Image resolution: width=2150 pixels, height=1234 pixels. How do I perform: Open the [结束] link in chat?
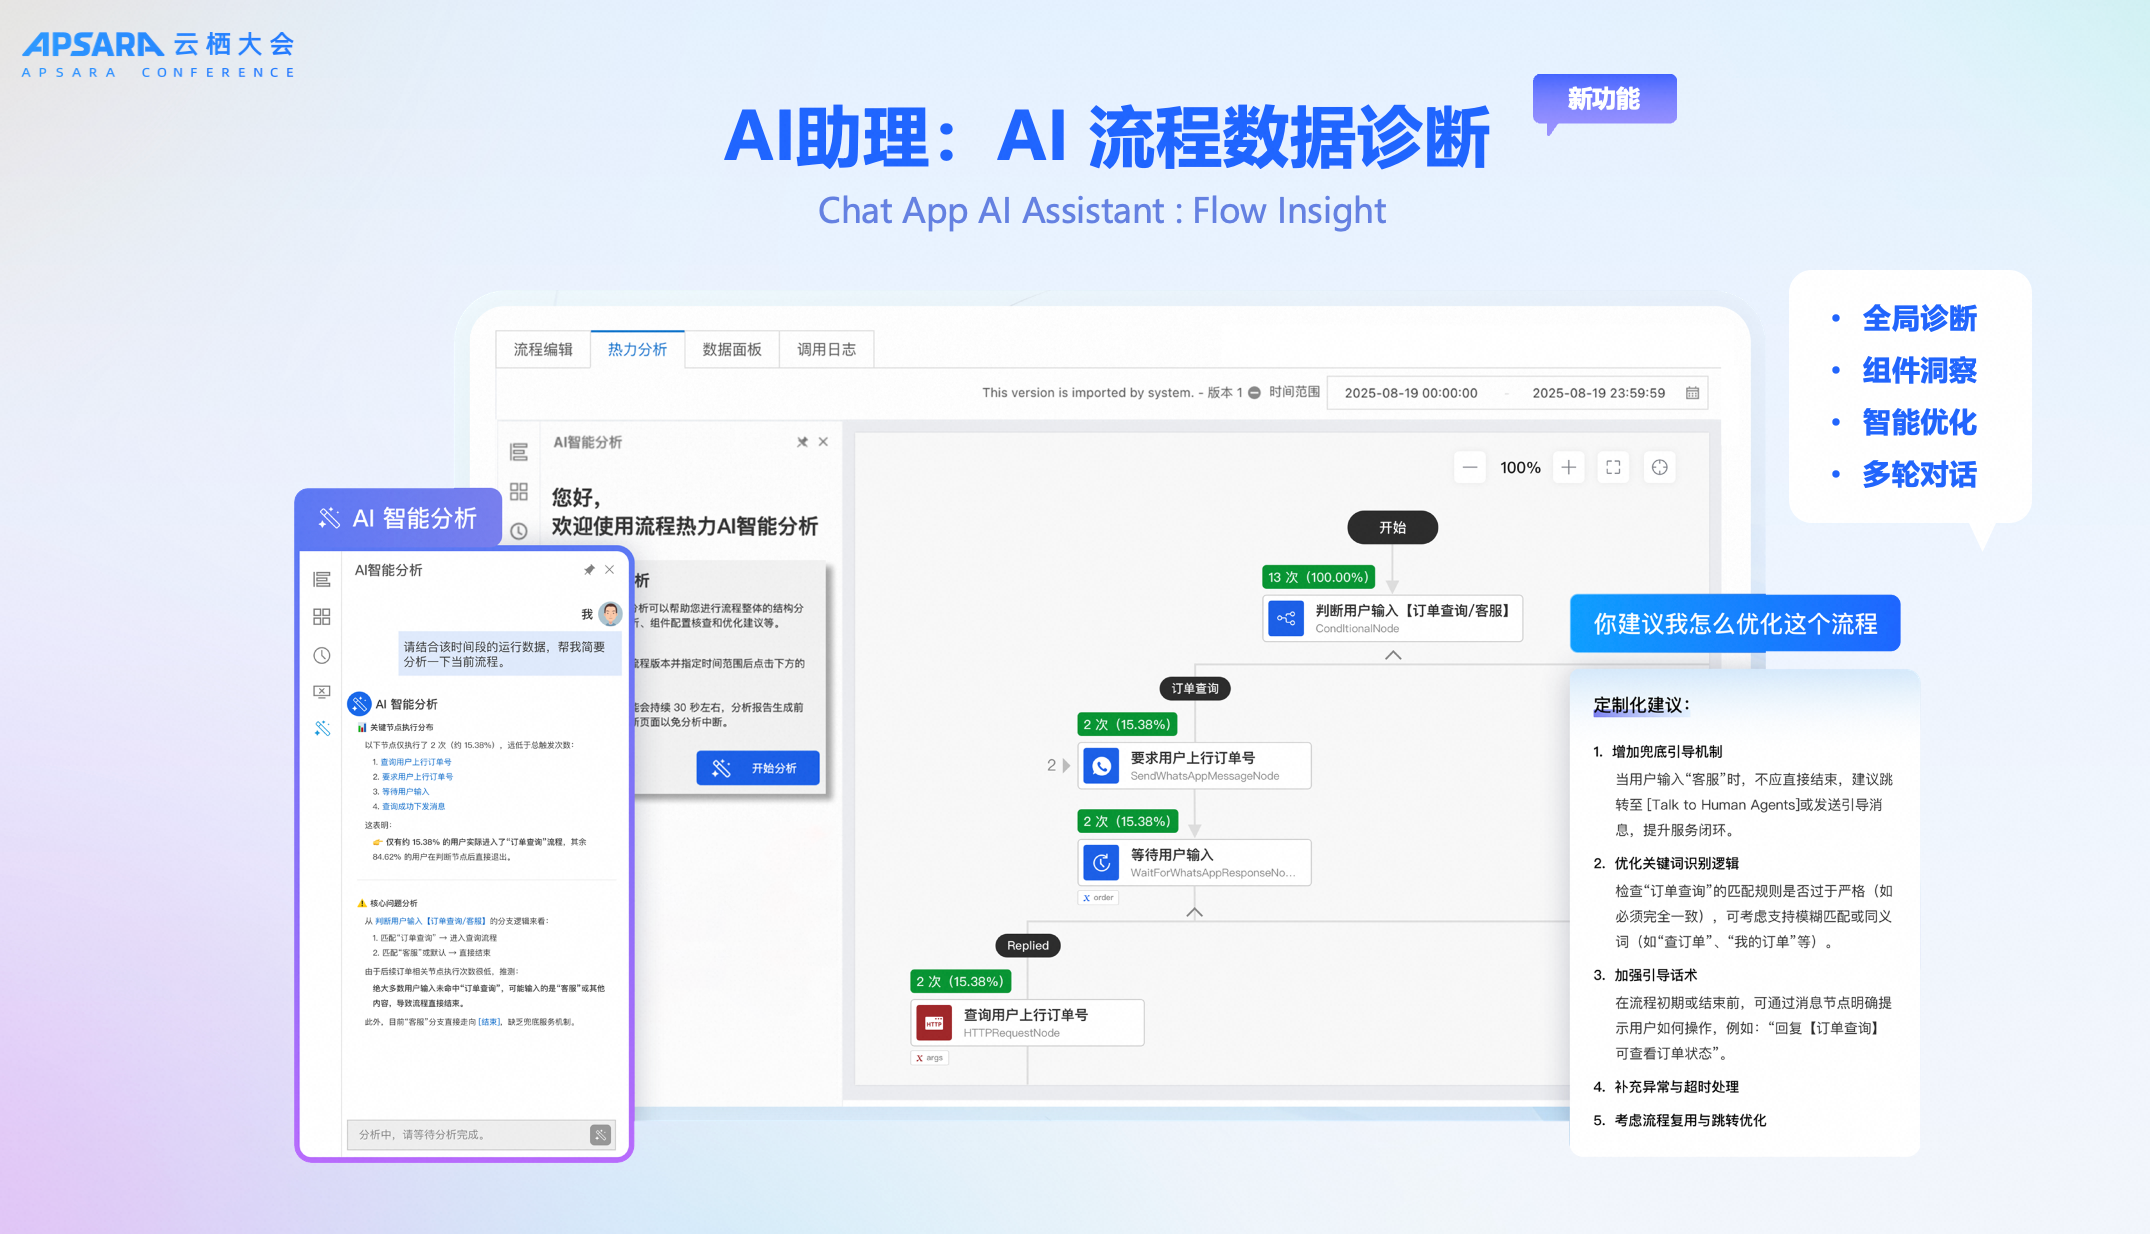pyautogui.click(x=490, y=1022)
